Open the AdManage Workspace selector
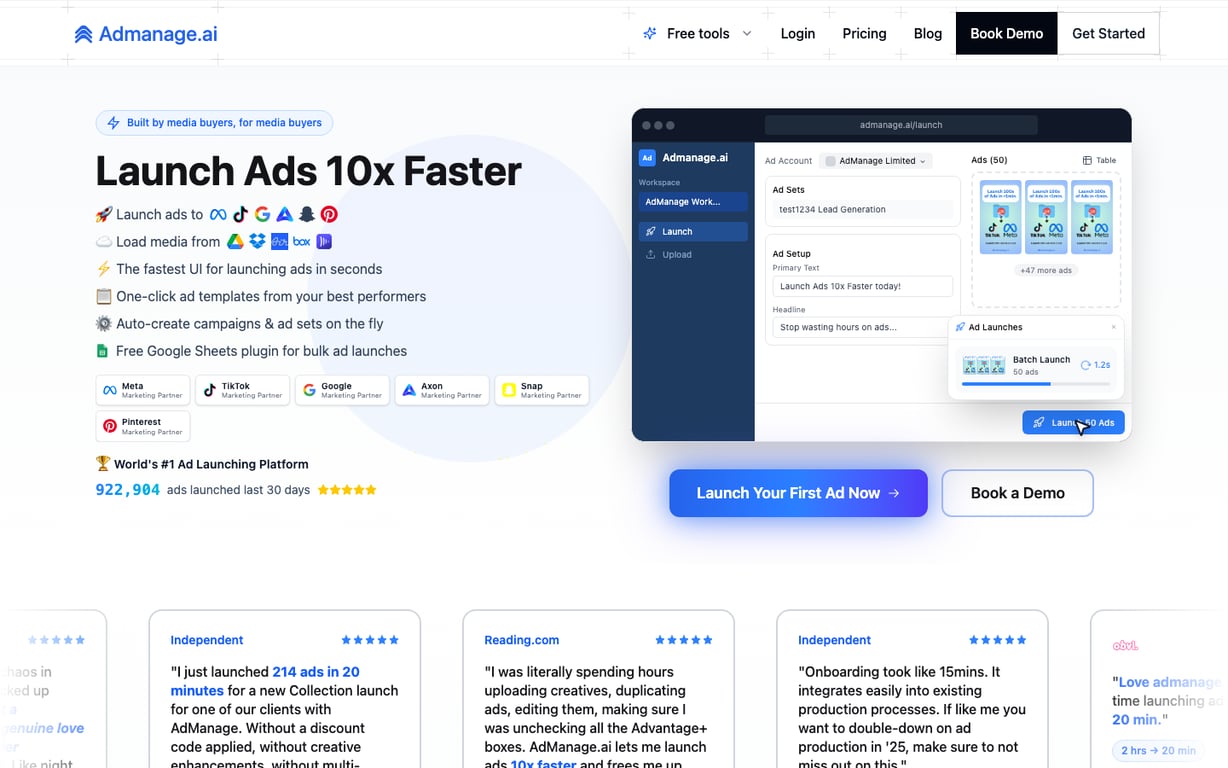The height and width of the screenshot is (768, 1228). (x=693, y=201)
